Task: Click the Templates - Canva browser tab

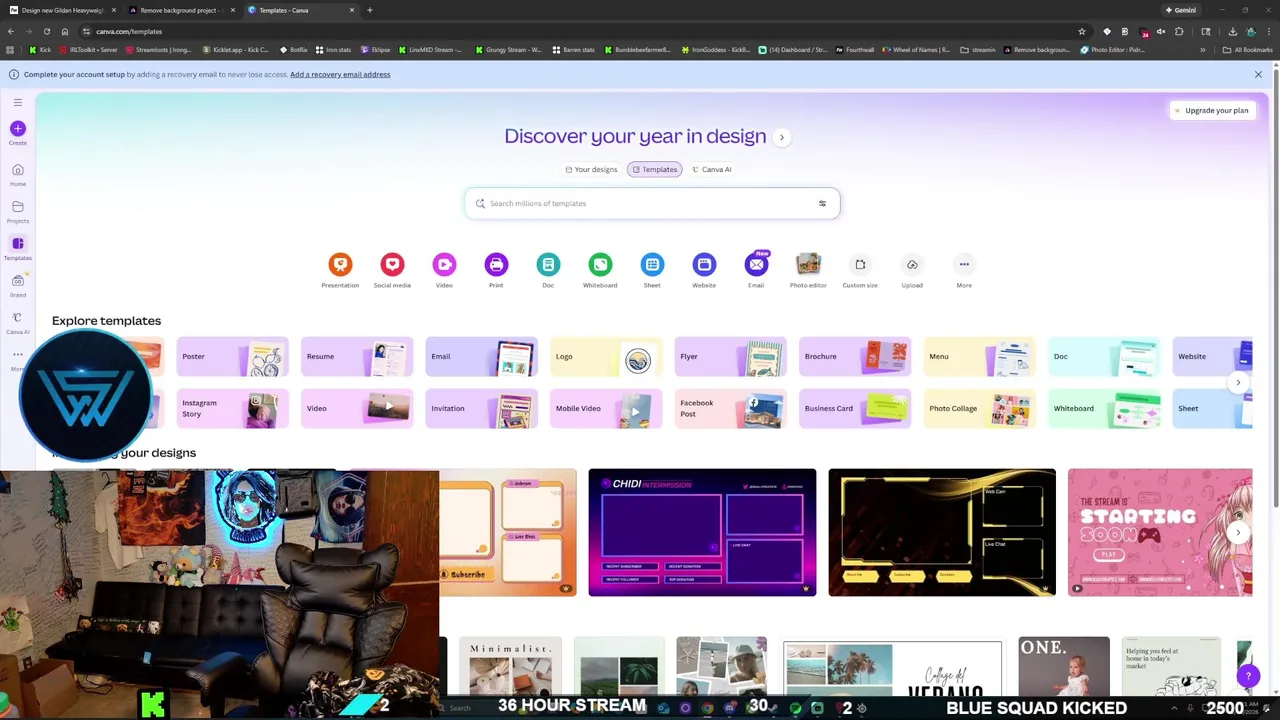Action: click(x=300, y=10)
